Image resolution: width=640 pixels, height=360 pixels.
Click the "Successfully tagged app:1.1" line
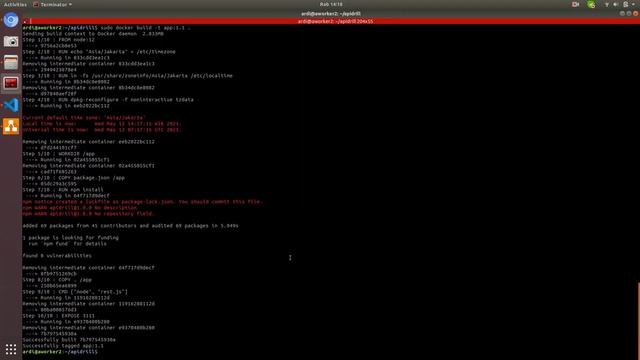(x=63, y=346)
